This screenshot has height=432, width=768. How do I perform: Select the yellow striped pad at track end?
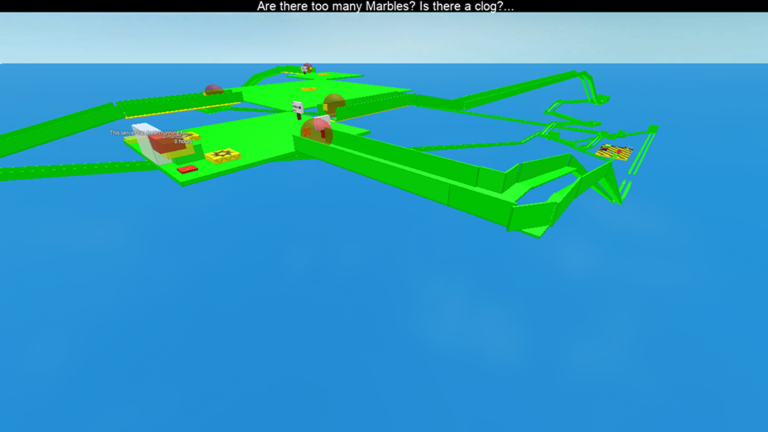614,151
